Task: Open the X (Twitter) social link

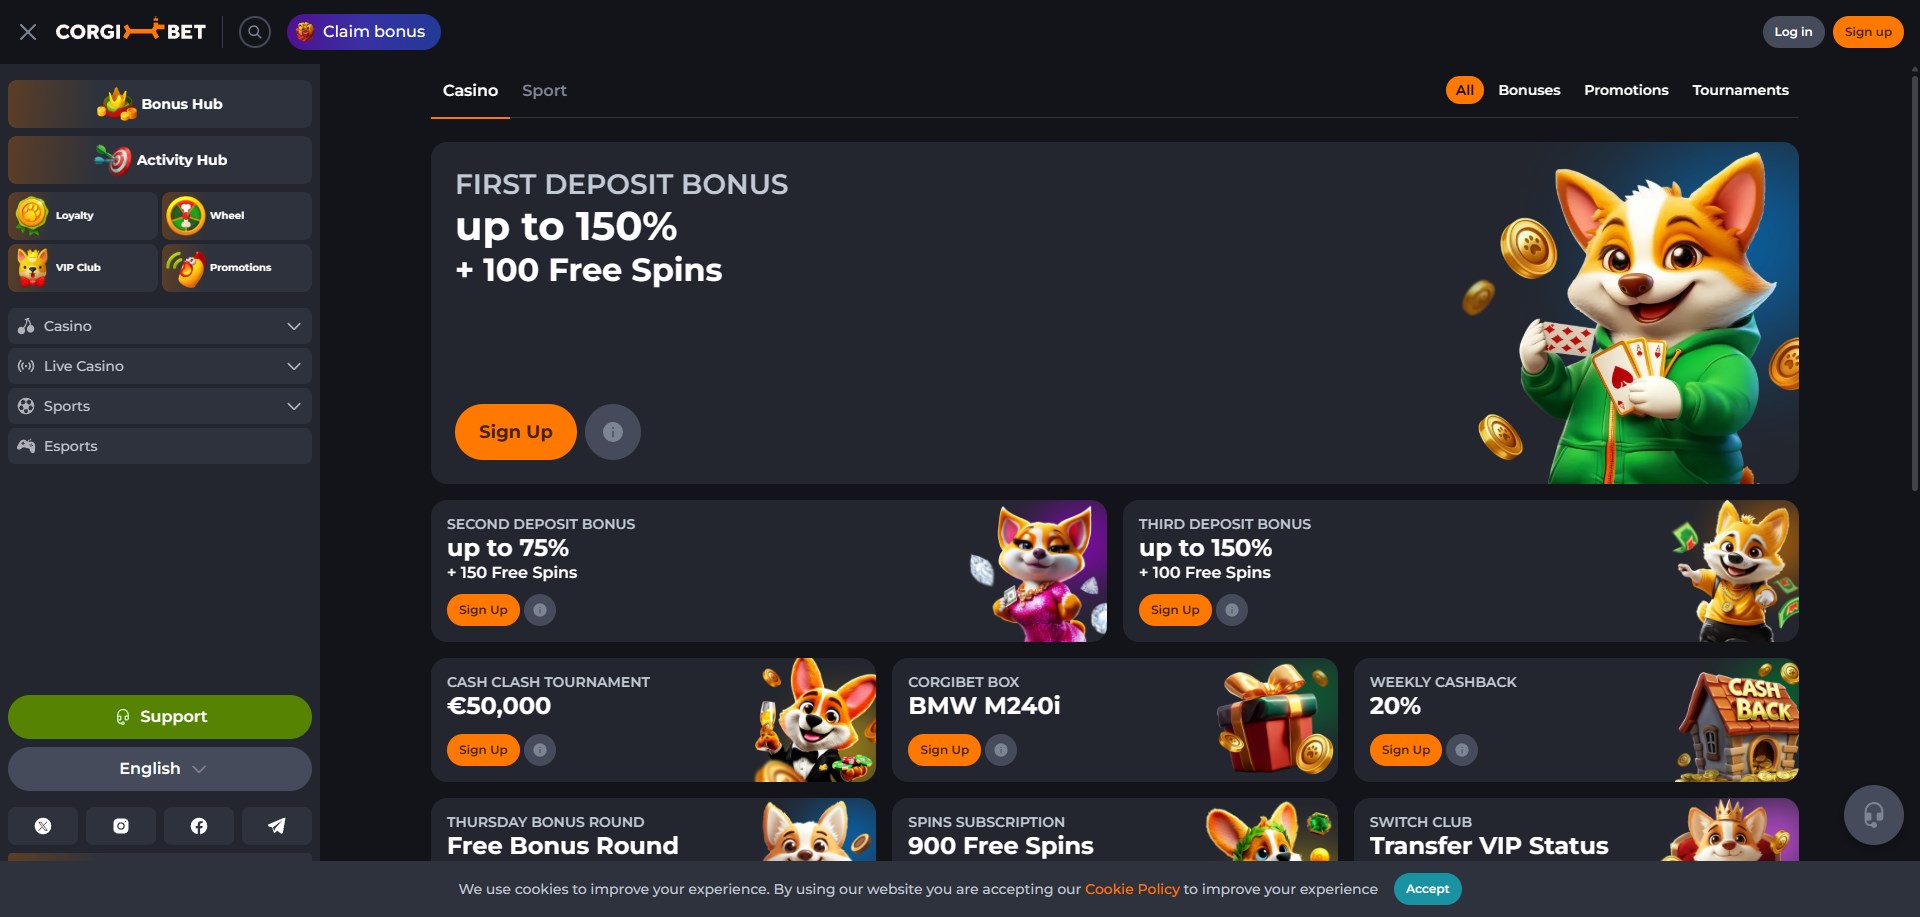Action: coord(43,826)
